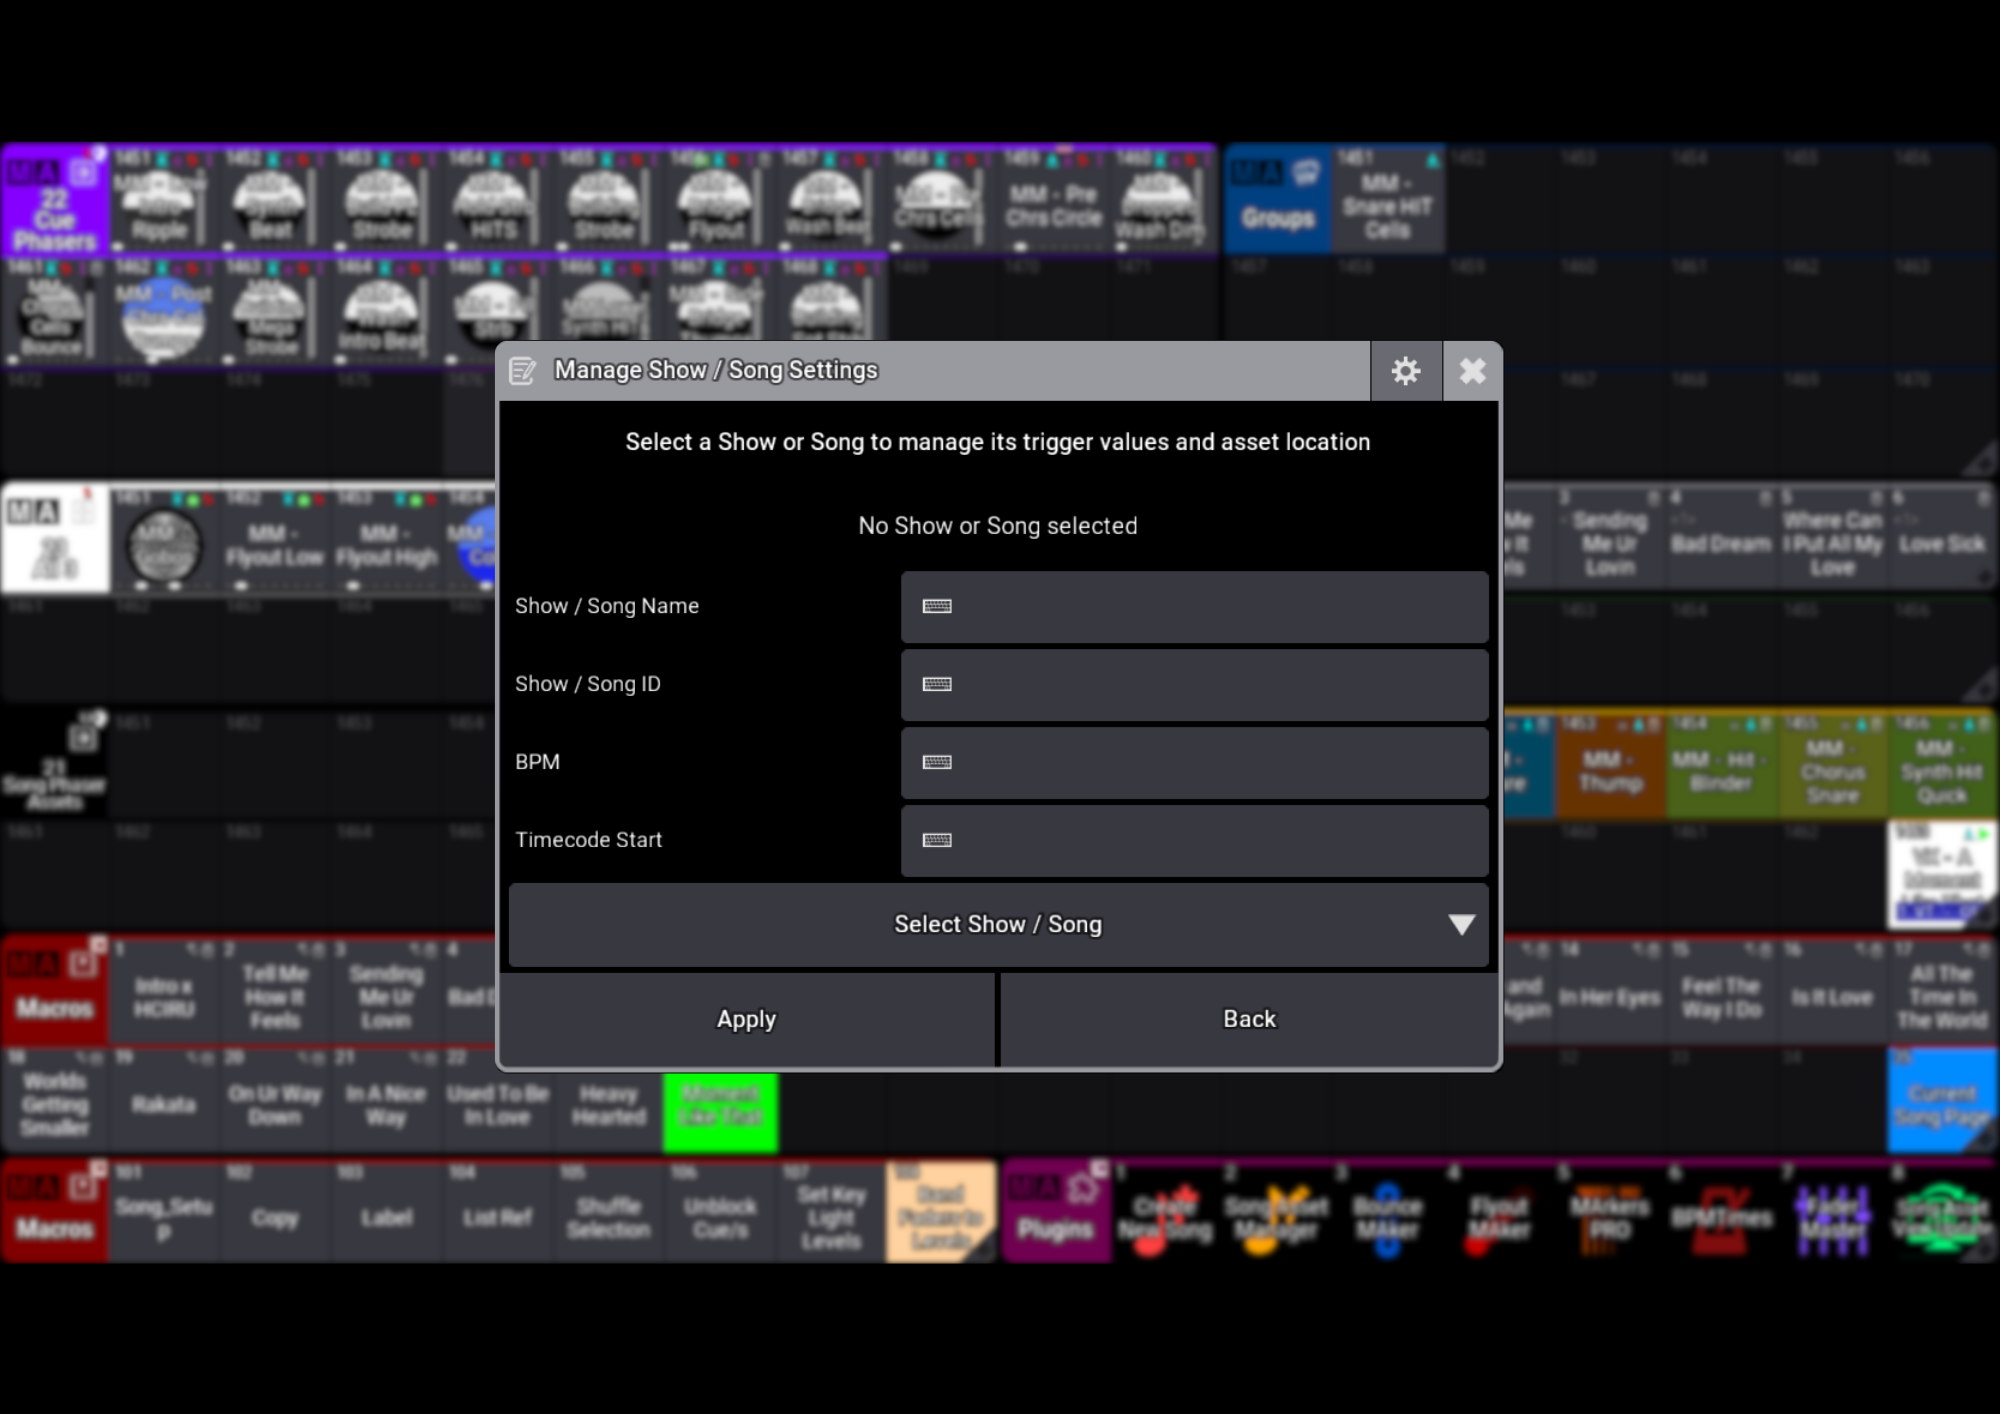Viewport: 2000px width, 1414px height.
Task: Open the blue Current Song Page macro
Action: [1942, 1100]
